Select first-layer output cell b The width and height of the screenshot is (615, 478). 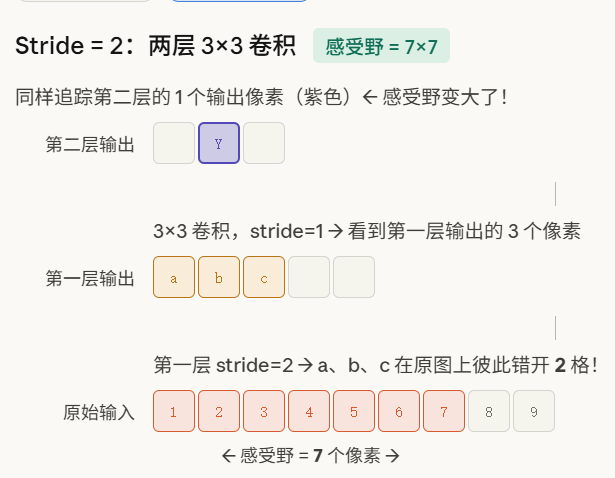click(x=219, y=277)
